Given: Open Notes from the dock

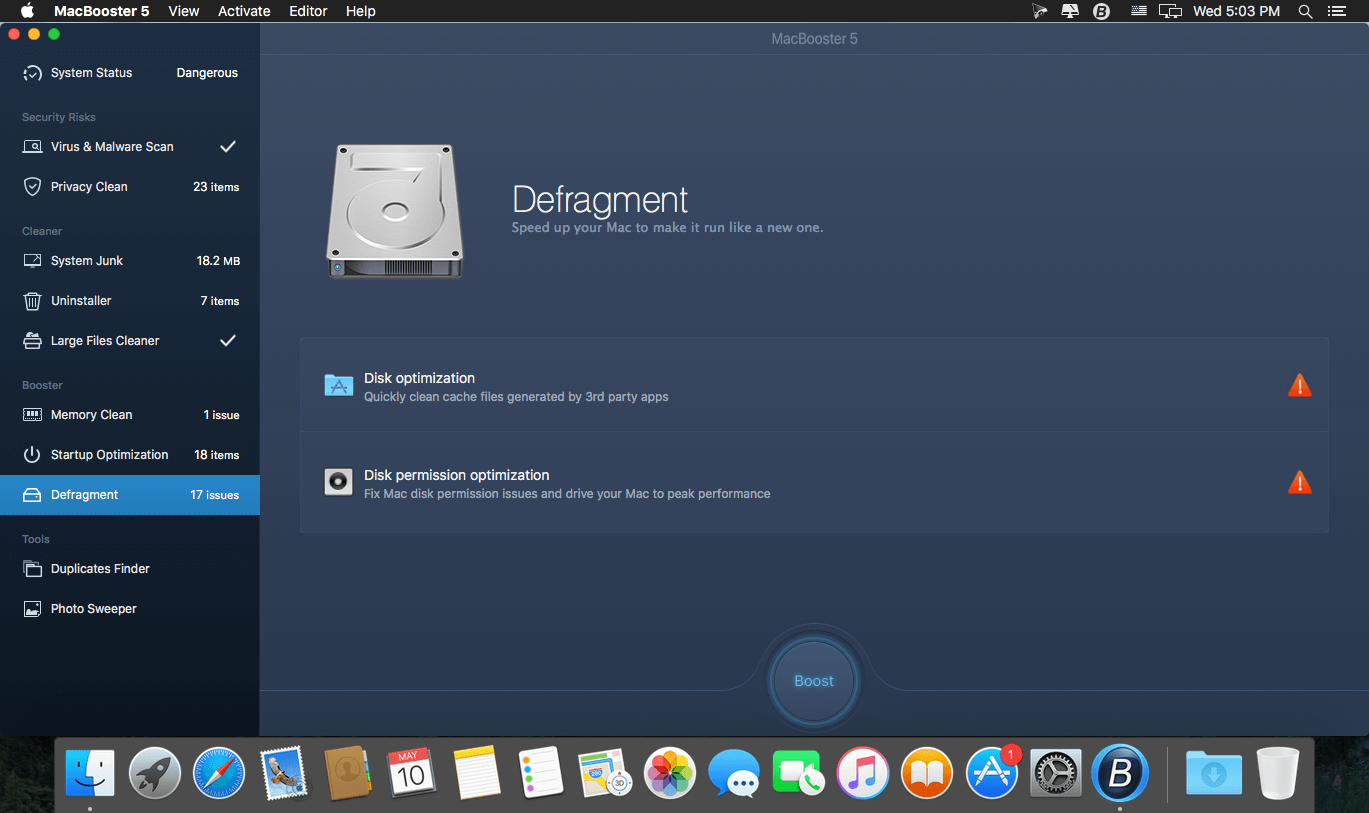Looking at the screenshot, I should [476, 773].
